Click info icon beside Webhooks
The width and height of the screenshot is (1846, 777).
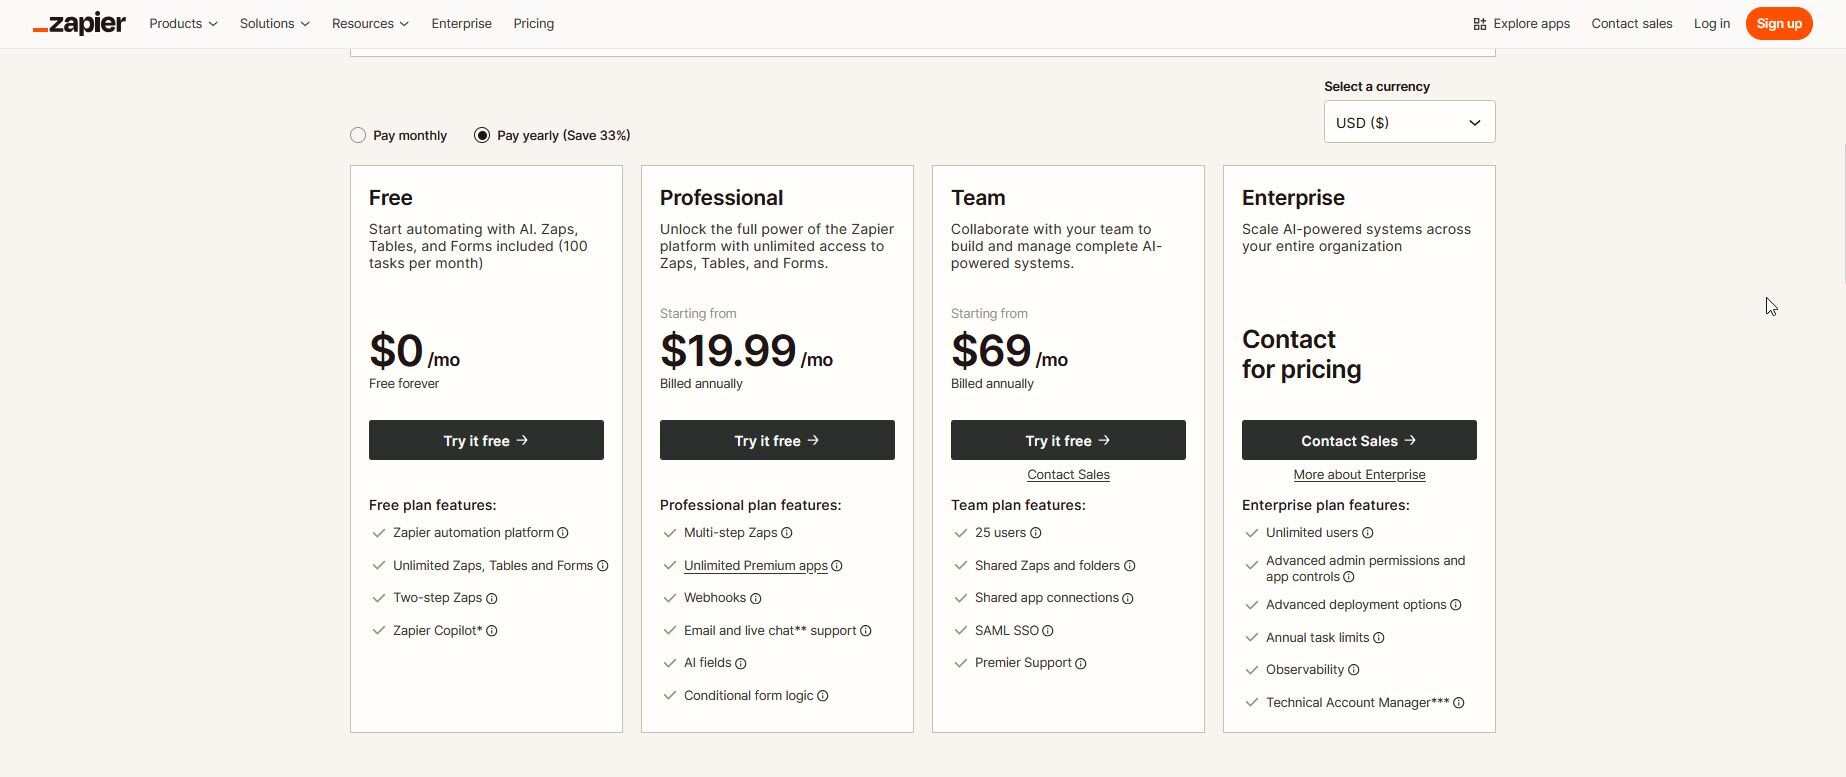click(756, 599)
